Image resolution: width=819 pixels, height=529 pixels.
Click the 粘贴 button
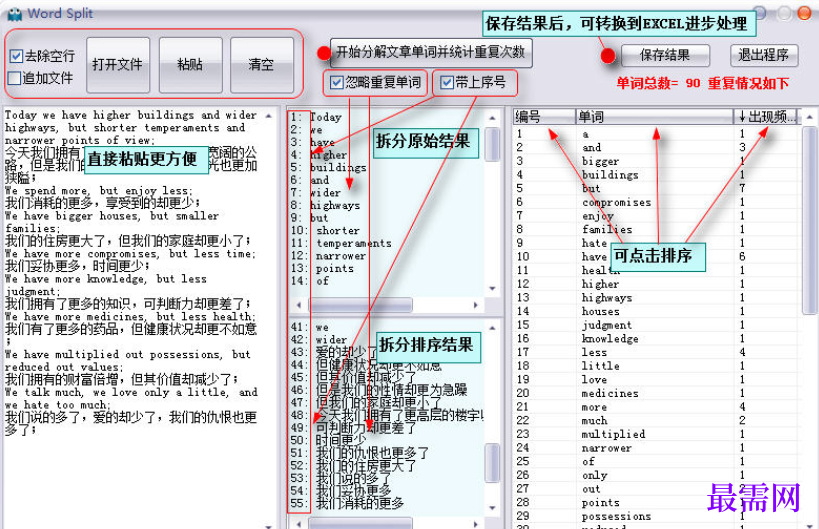190,65
